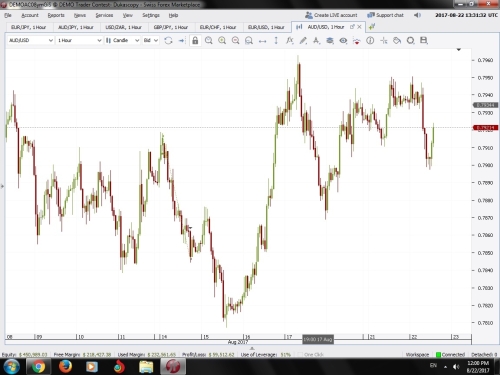The image size is (500, 375).
Task: Open Firefox from the Windows taskbar
Action: pos(65,367)
